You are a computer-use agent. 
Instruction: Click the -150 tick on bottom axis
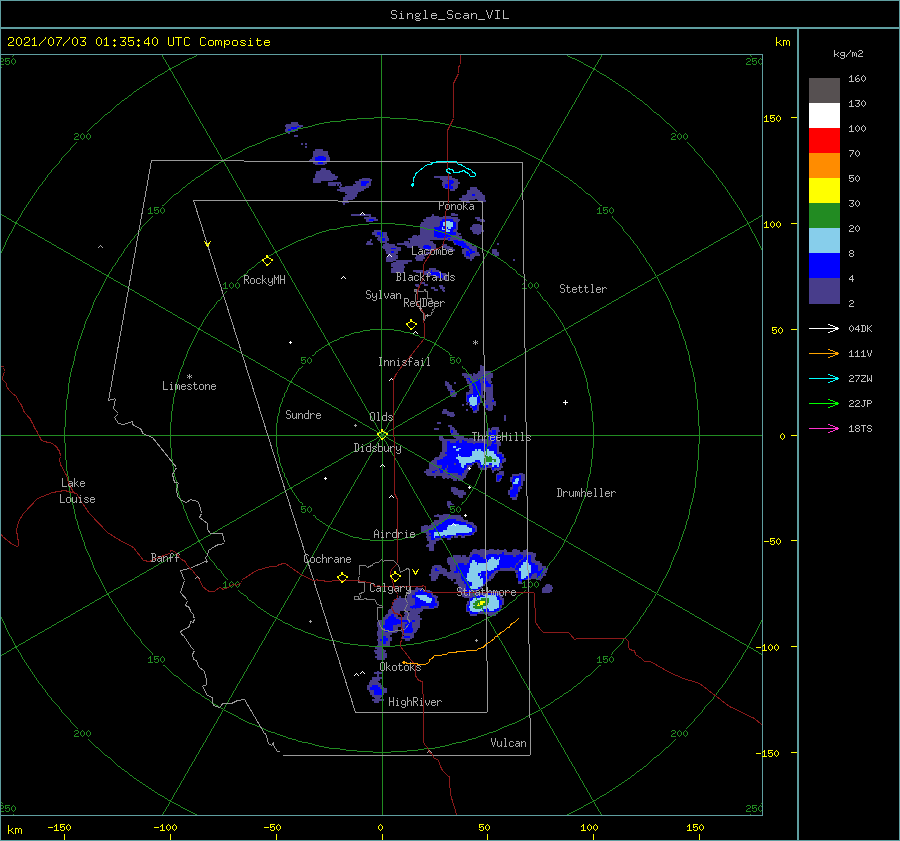[x=59, y=827]
